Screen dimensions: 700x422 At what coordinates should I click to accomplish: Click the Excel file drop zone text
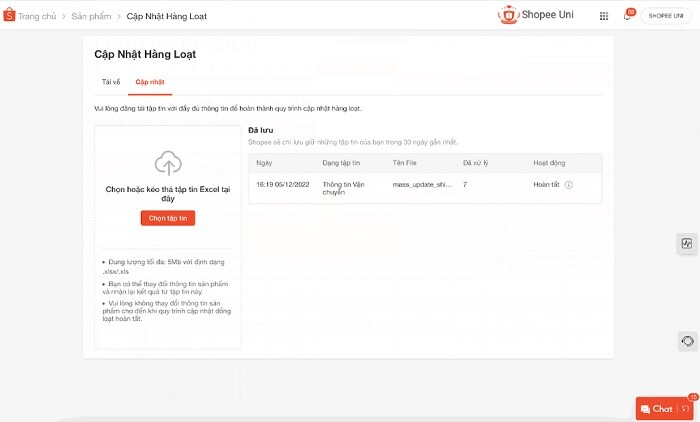pyautogui.click(x=168, y=193)
